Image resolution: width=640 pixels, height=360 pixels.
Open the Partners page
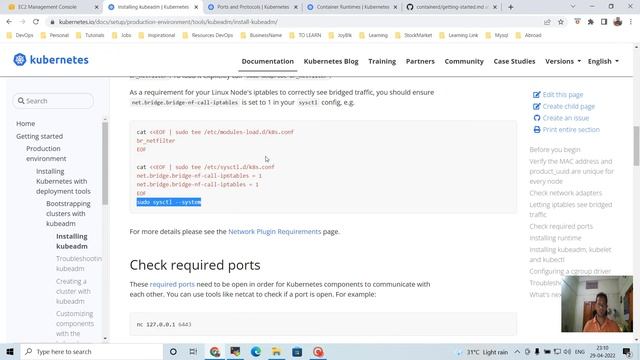pyautogui.click(x=420, y=61)
